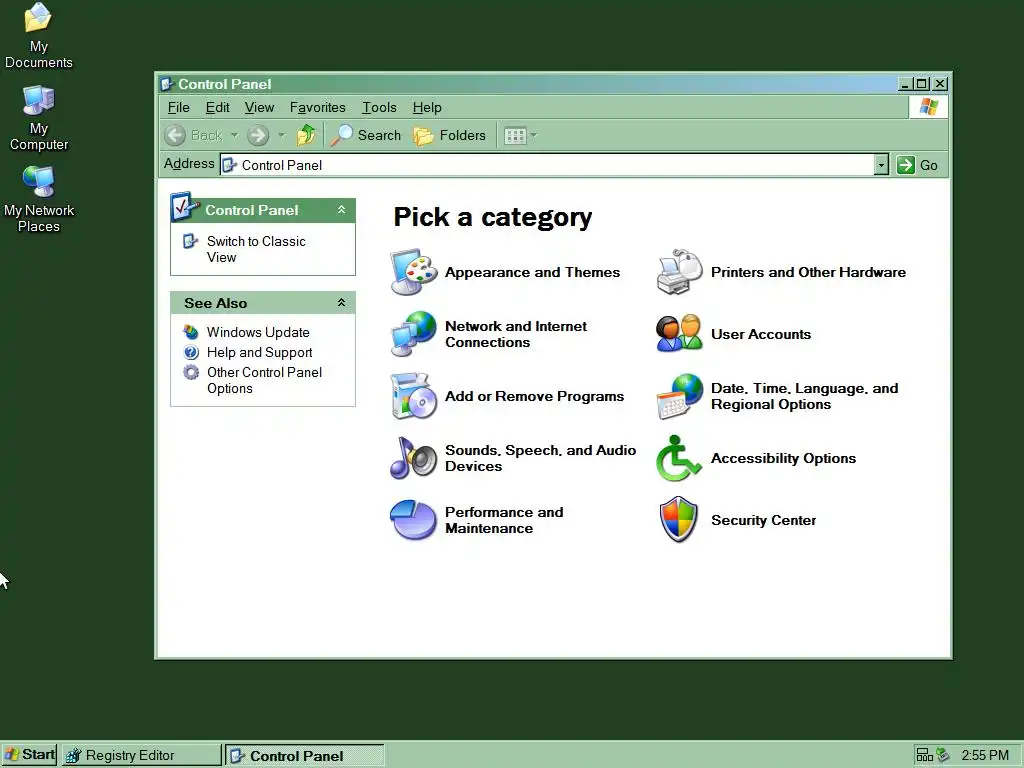The image size is (1024, 768).
Task: Click the Address bar text field
Action: 547,165
